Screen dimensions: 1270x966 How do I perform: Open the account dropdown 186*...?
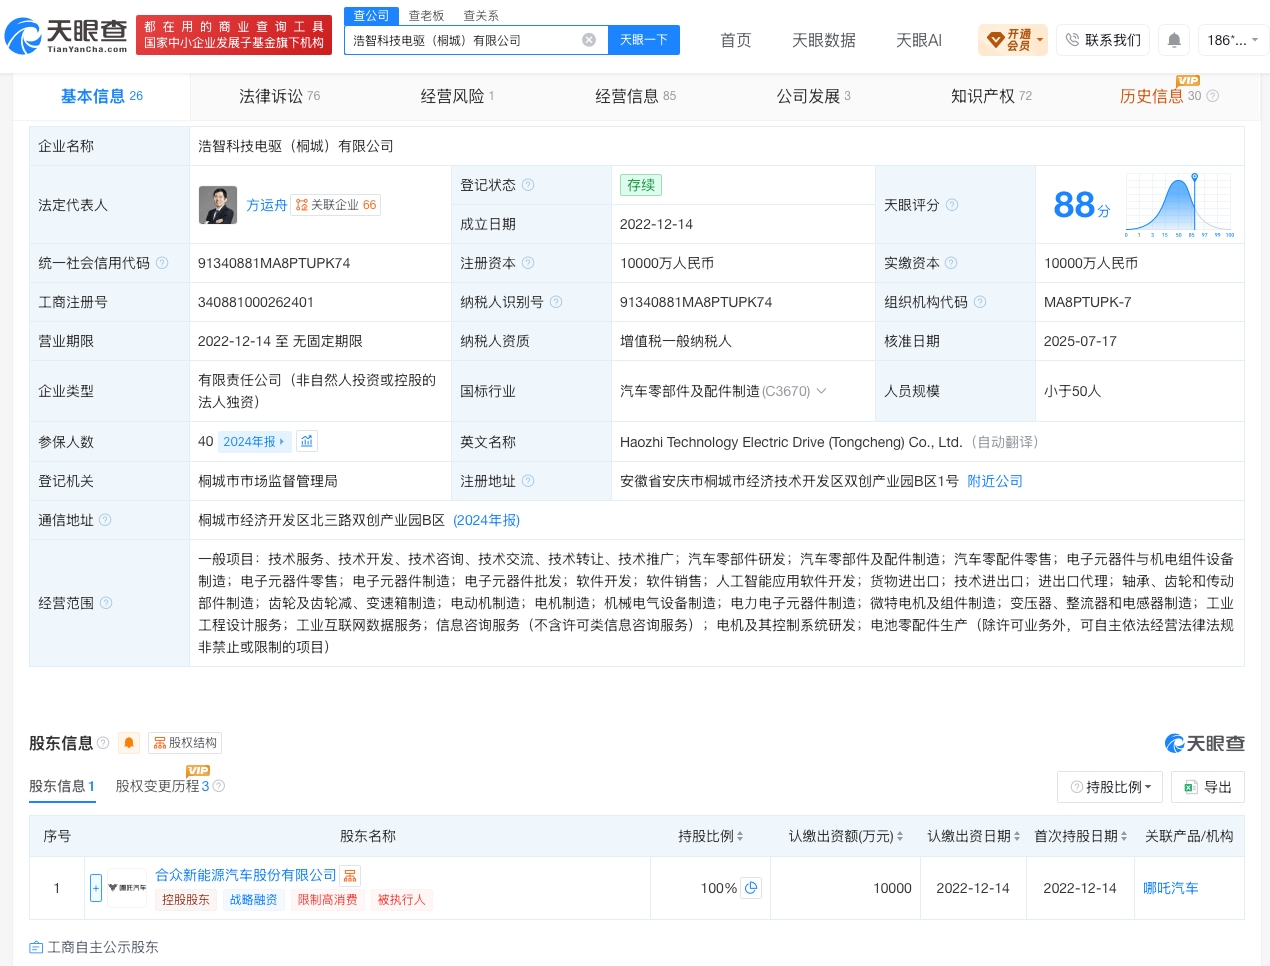(x=1231, y=40)
